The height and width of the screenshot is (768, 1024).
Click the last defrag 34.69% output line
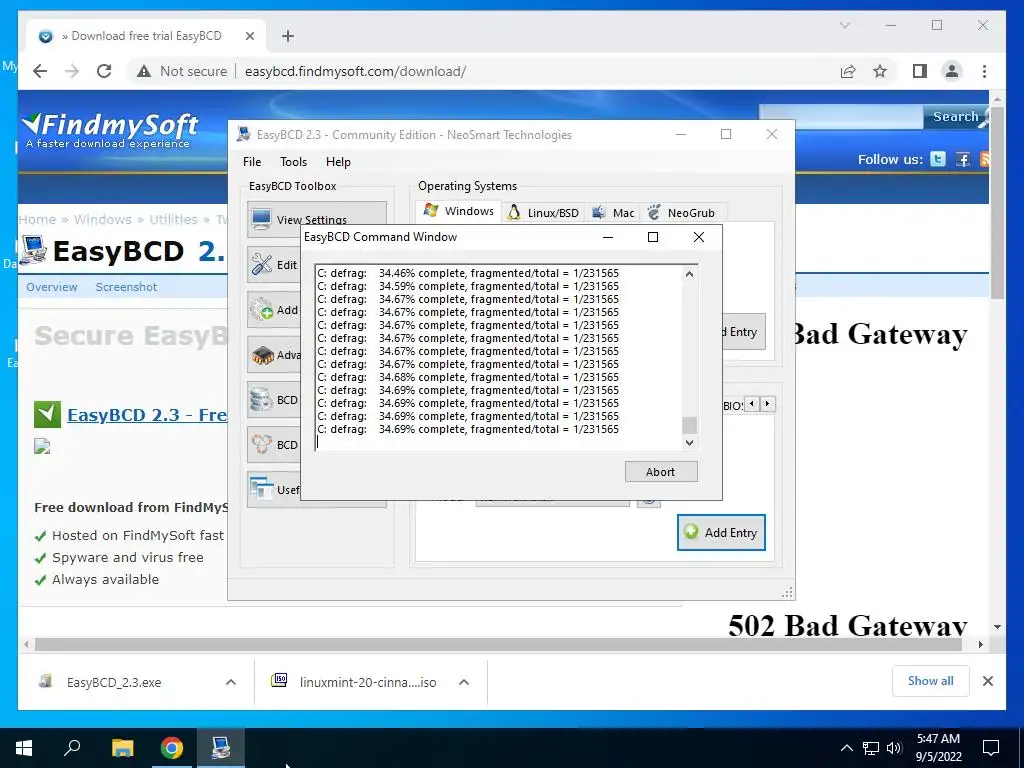tap(468, 429)
